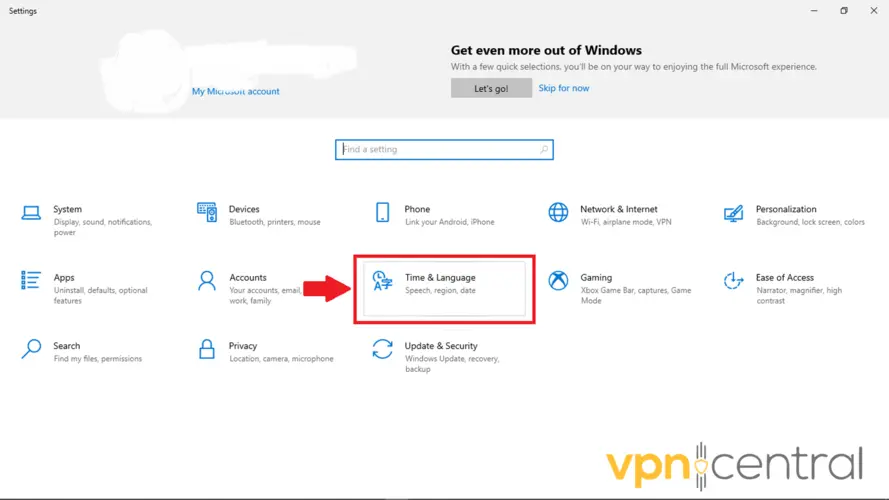
Task: Click the Time & Language icon
Action: tap(382, 281)
